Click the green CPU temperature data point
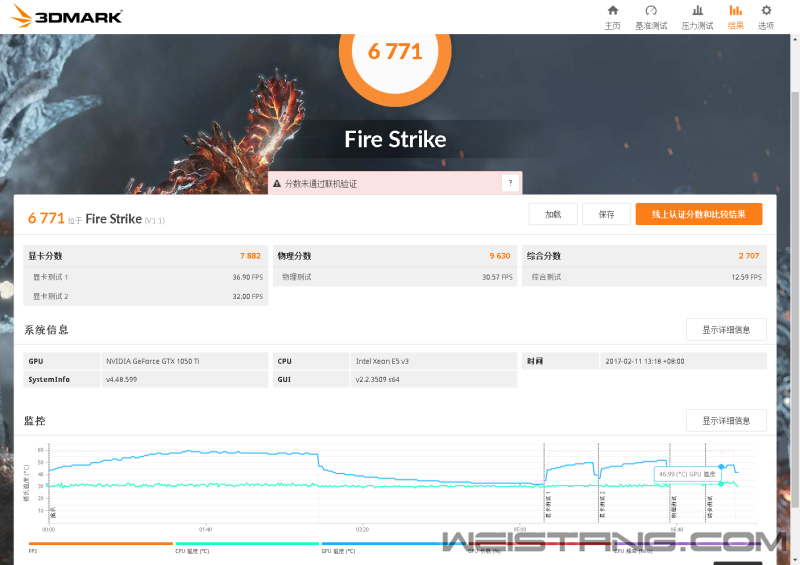 click(x=721, y=483)
